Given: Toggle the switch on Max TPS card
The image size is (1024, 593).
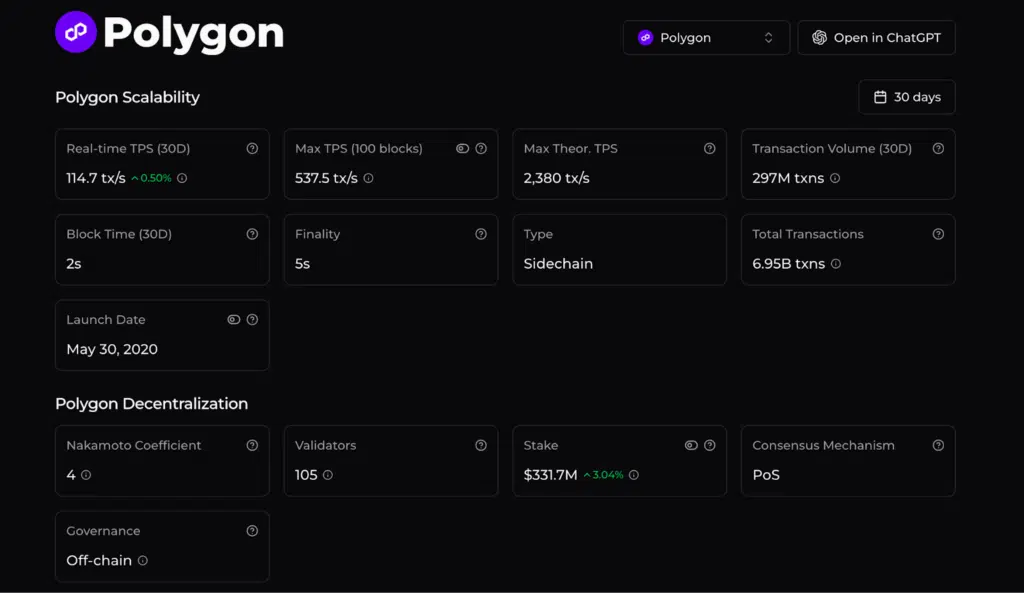Looking at the screenshot, I should 462,149.
